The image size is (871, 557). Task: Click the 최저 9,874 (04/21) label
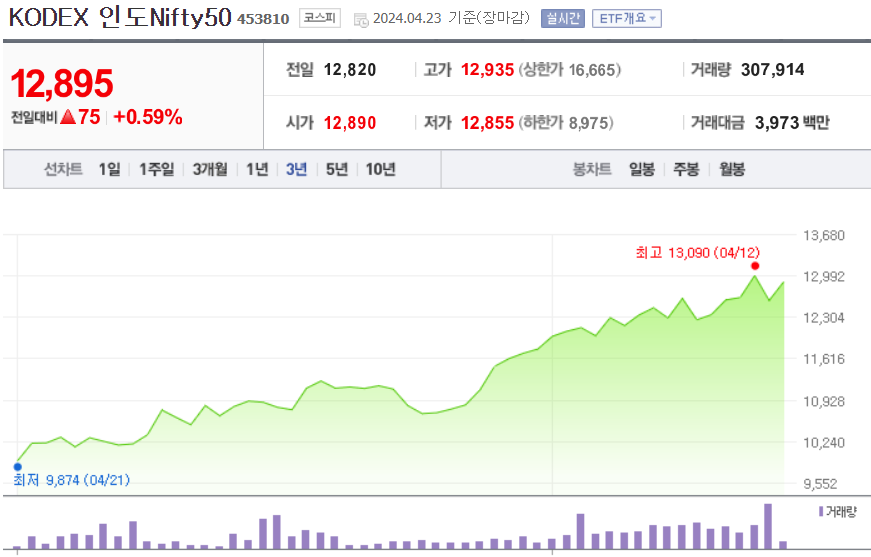72,480
